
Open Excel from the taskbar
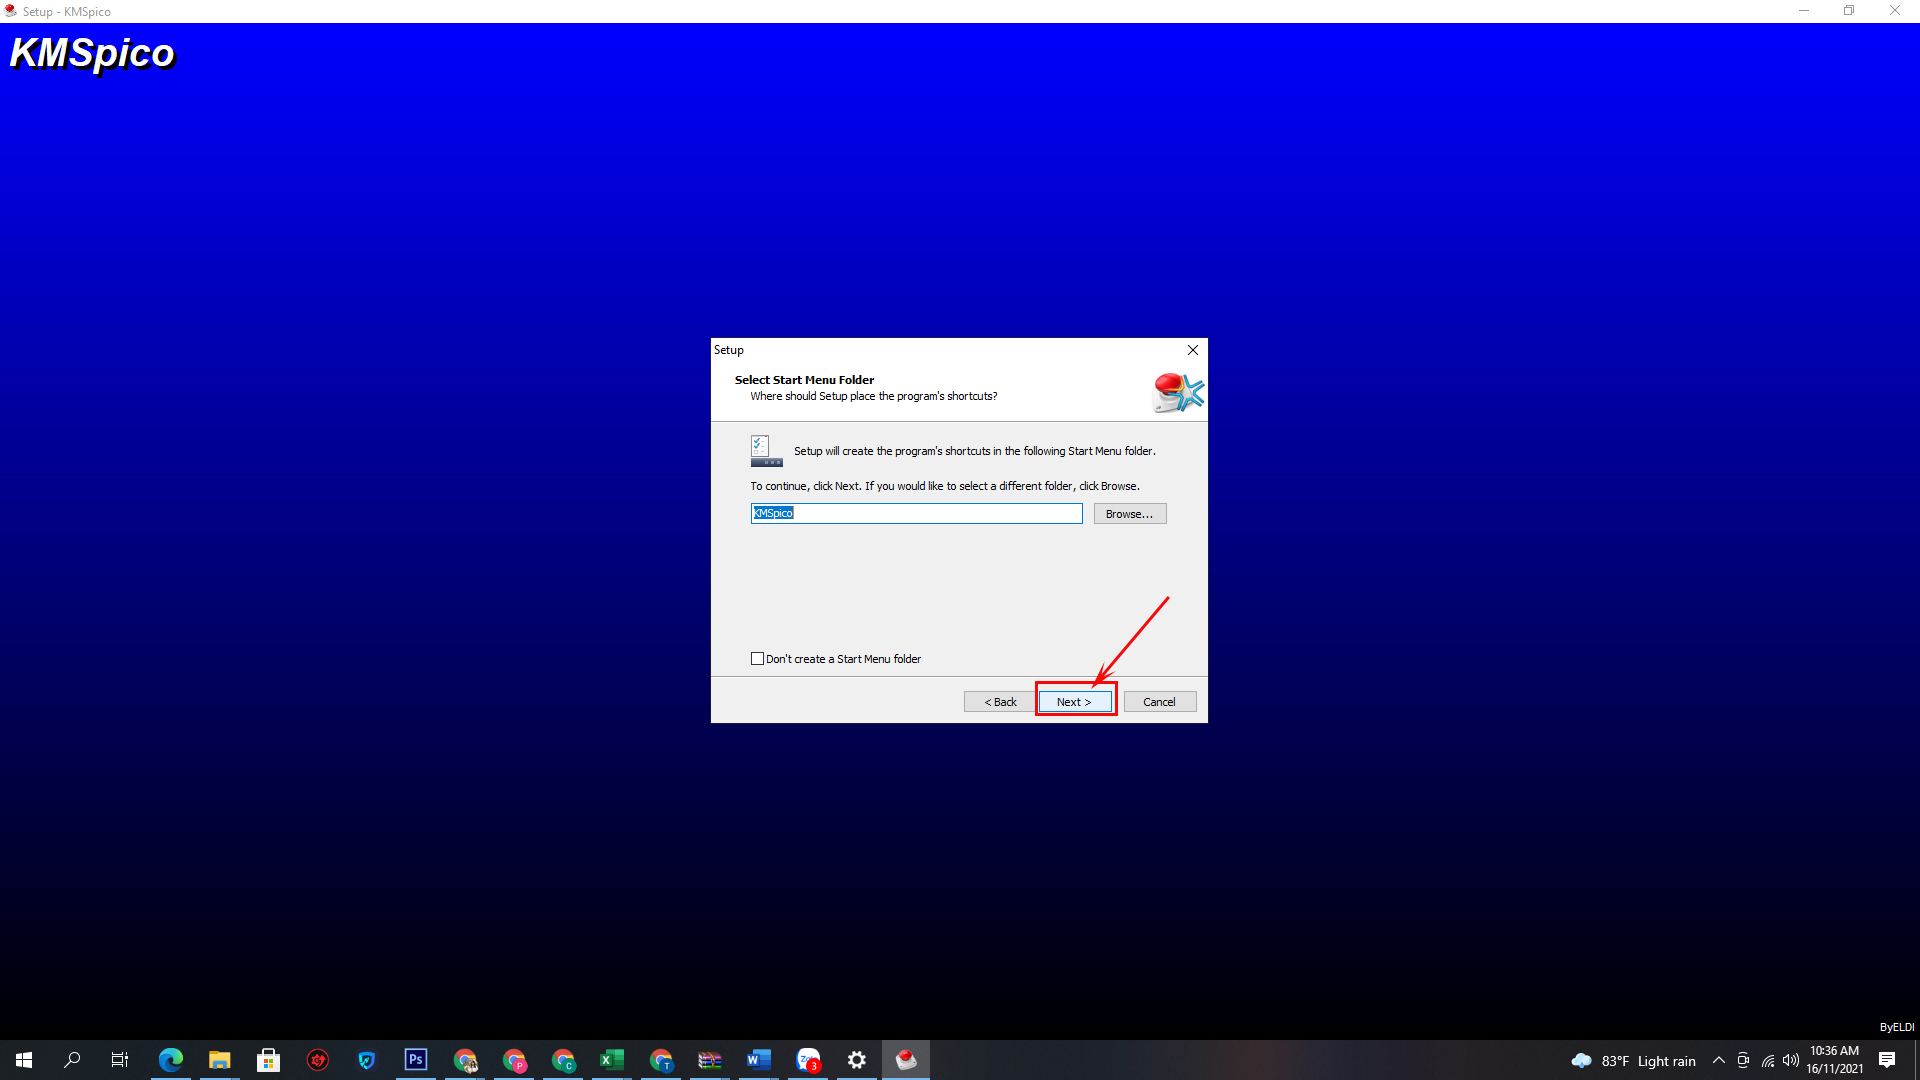tap(611, 1060)
